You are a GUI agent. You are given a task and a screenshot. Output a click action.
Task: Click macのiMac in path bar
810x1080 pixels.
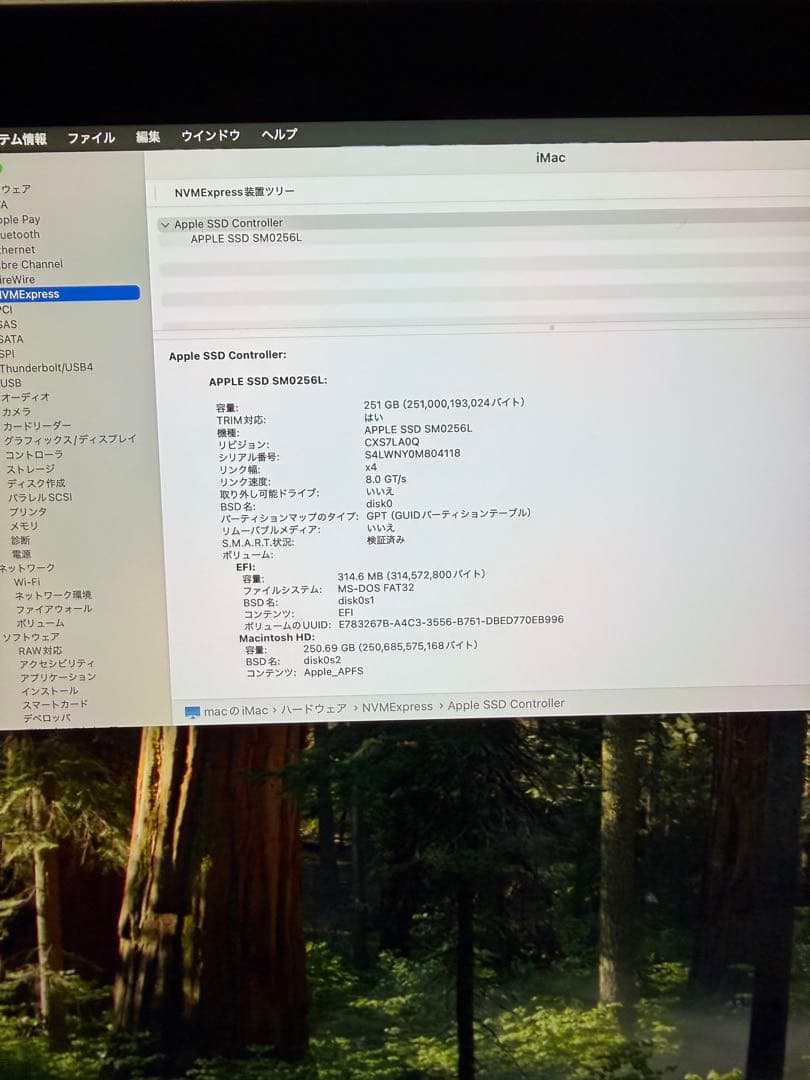click(x=236, y=710)
